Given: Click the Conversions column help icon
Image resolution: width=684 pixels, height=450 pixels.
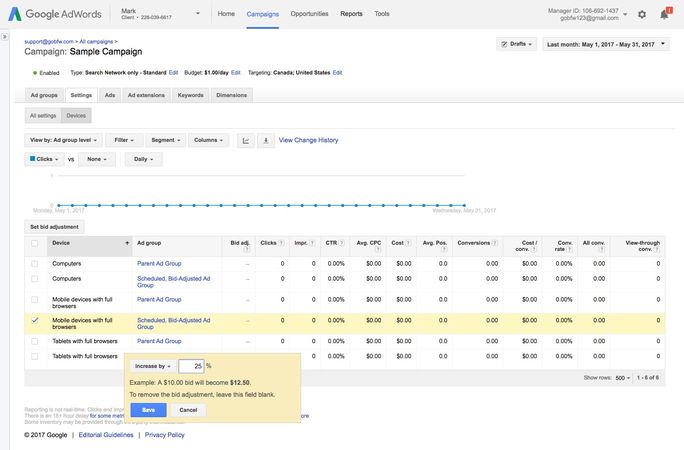Looking at the screenshot, I should click(x=495, y=243).
